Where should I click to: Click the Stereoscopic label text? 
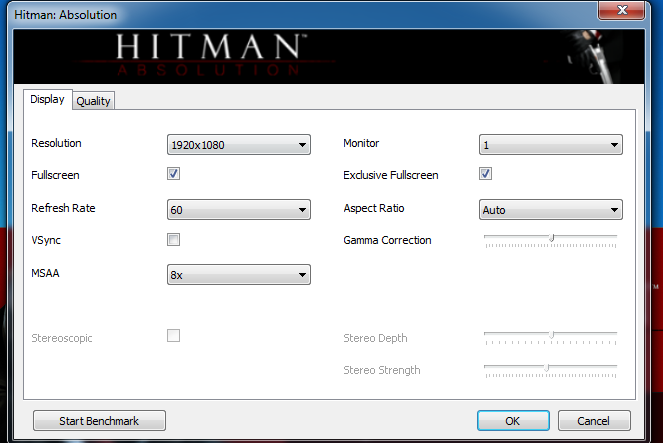[62, 338]
